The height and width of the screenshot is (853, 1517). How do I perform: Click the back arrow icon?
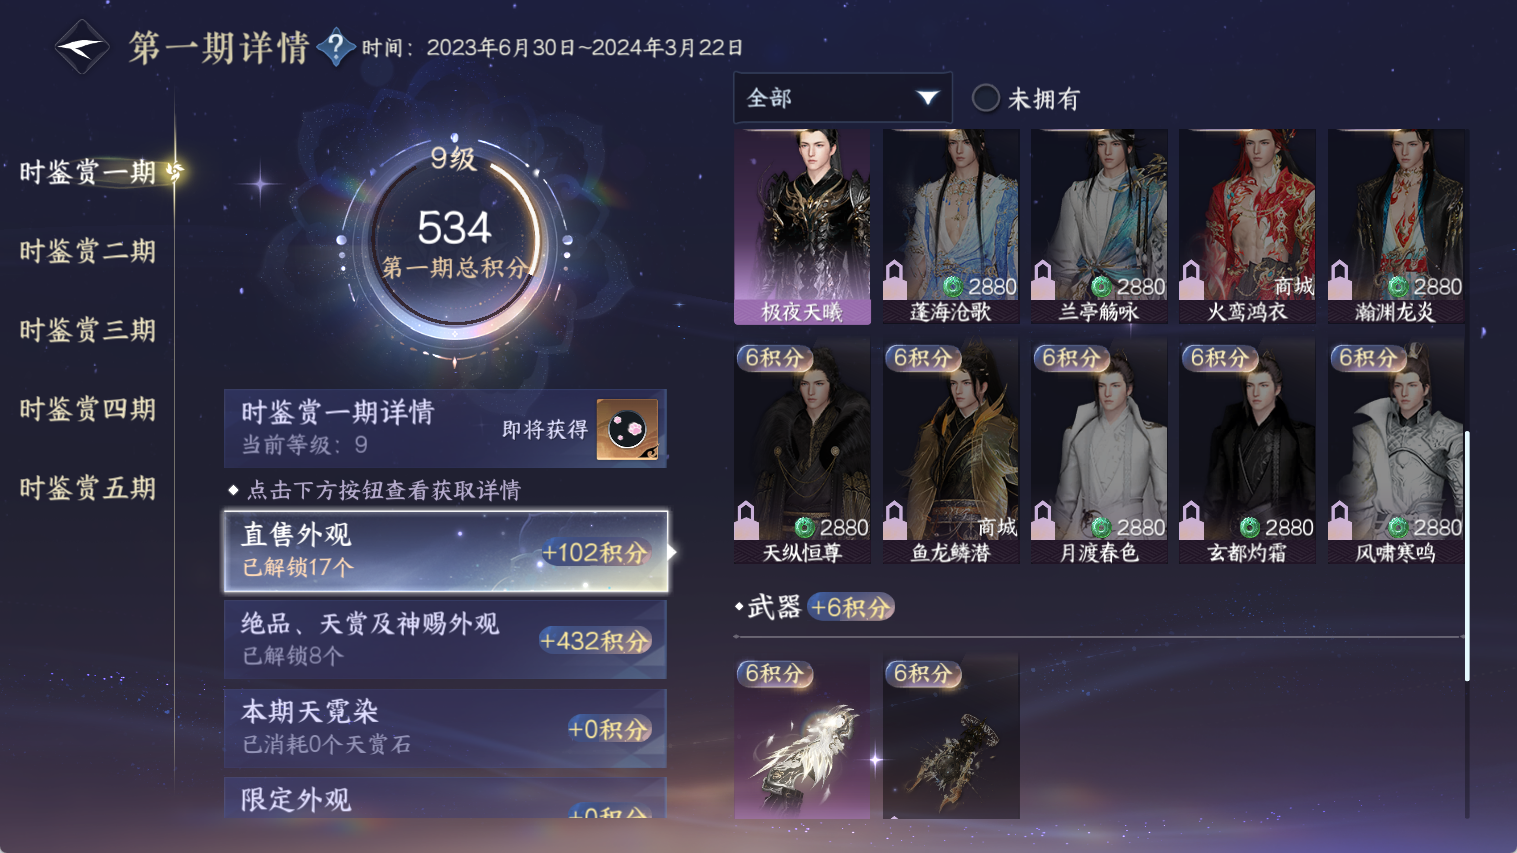pyautogui.click(x=81, y=46)
